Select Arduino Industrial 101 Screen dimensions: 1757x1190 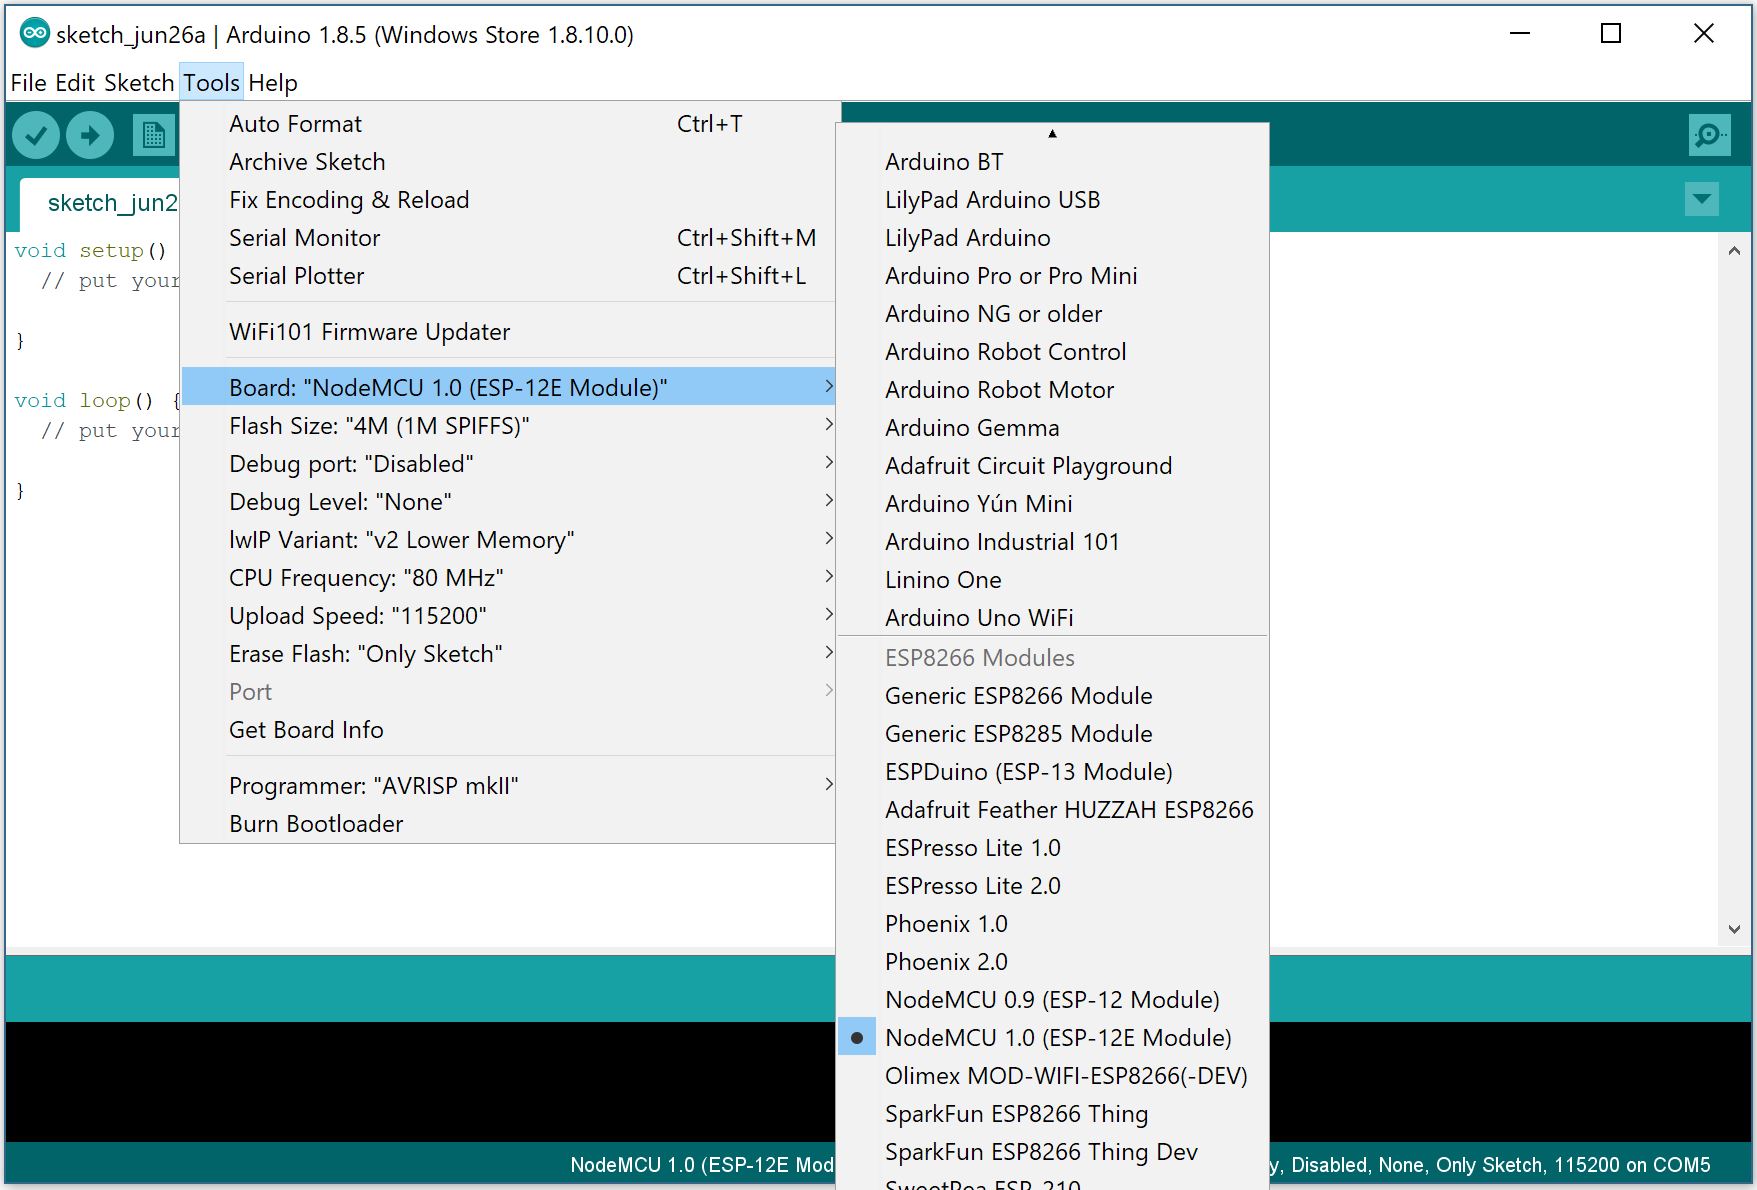click(x=1053, y=541)
